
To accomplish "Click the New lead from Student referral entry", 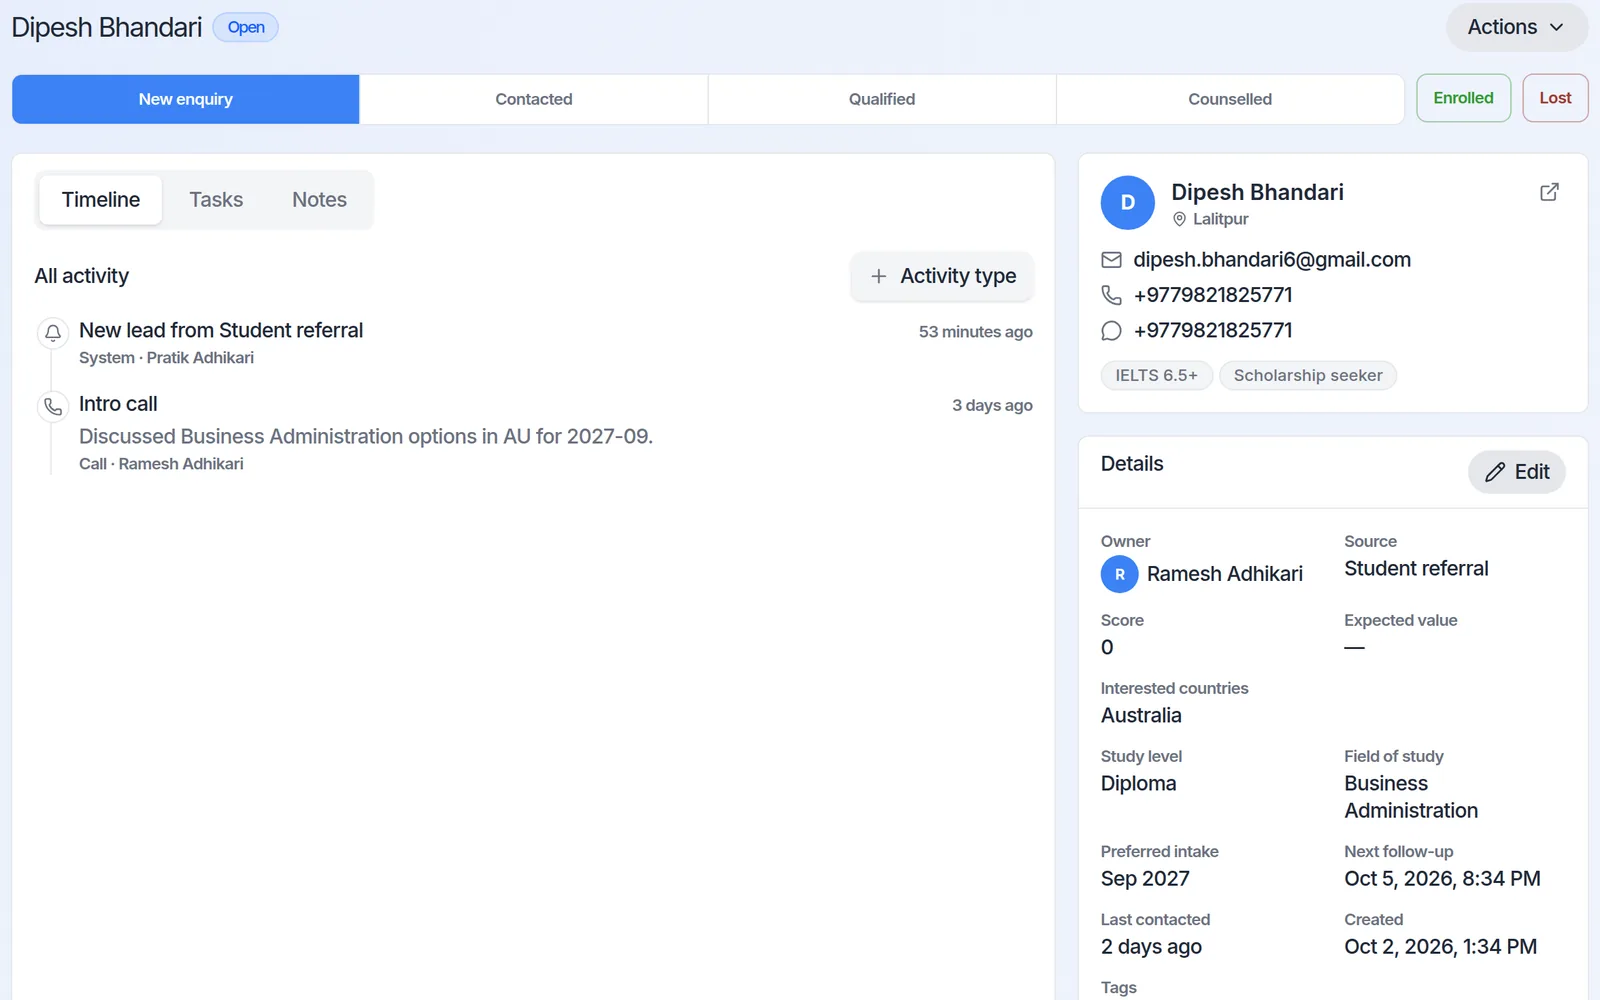I will pyautogui.click(x=221, y=330).
